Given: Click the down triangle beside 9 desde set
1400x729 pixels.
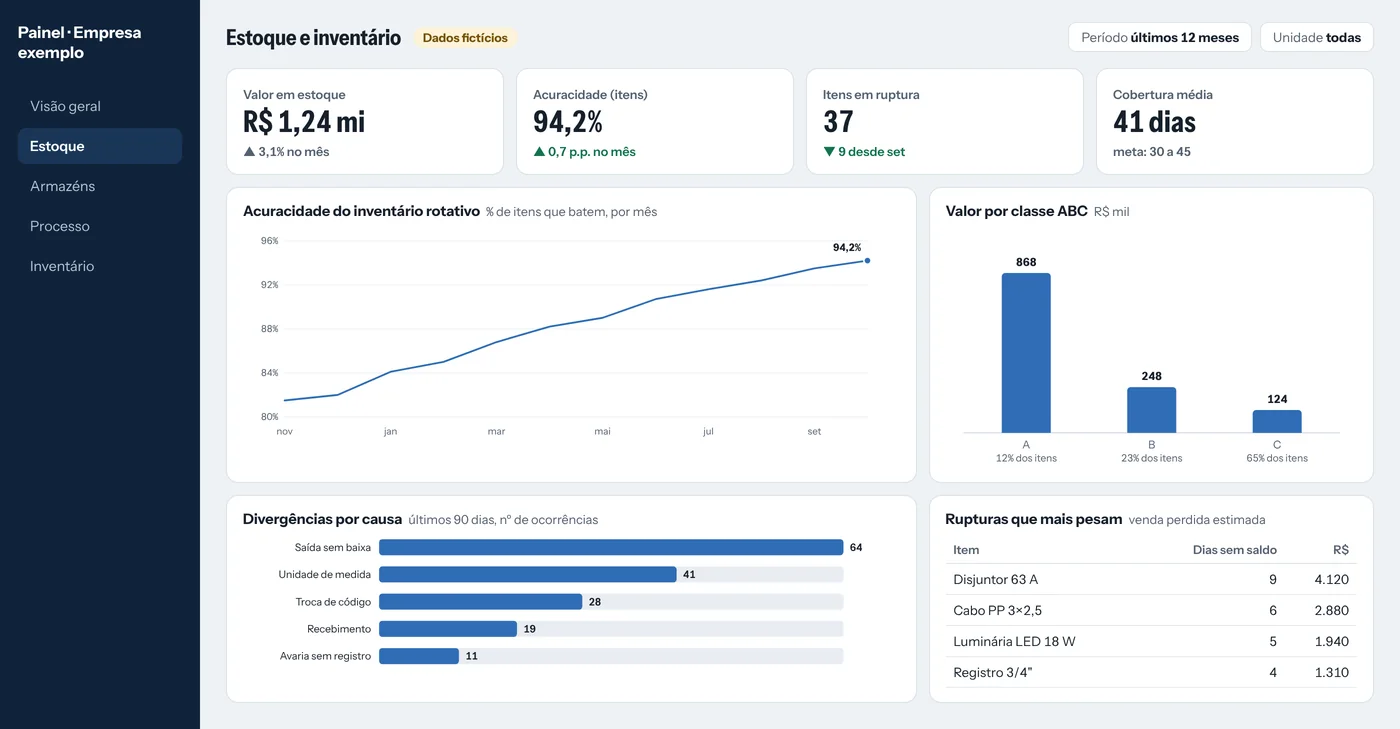Looking at the screenshot, I should [829, 152].
